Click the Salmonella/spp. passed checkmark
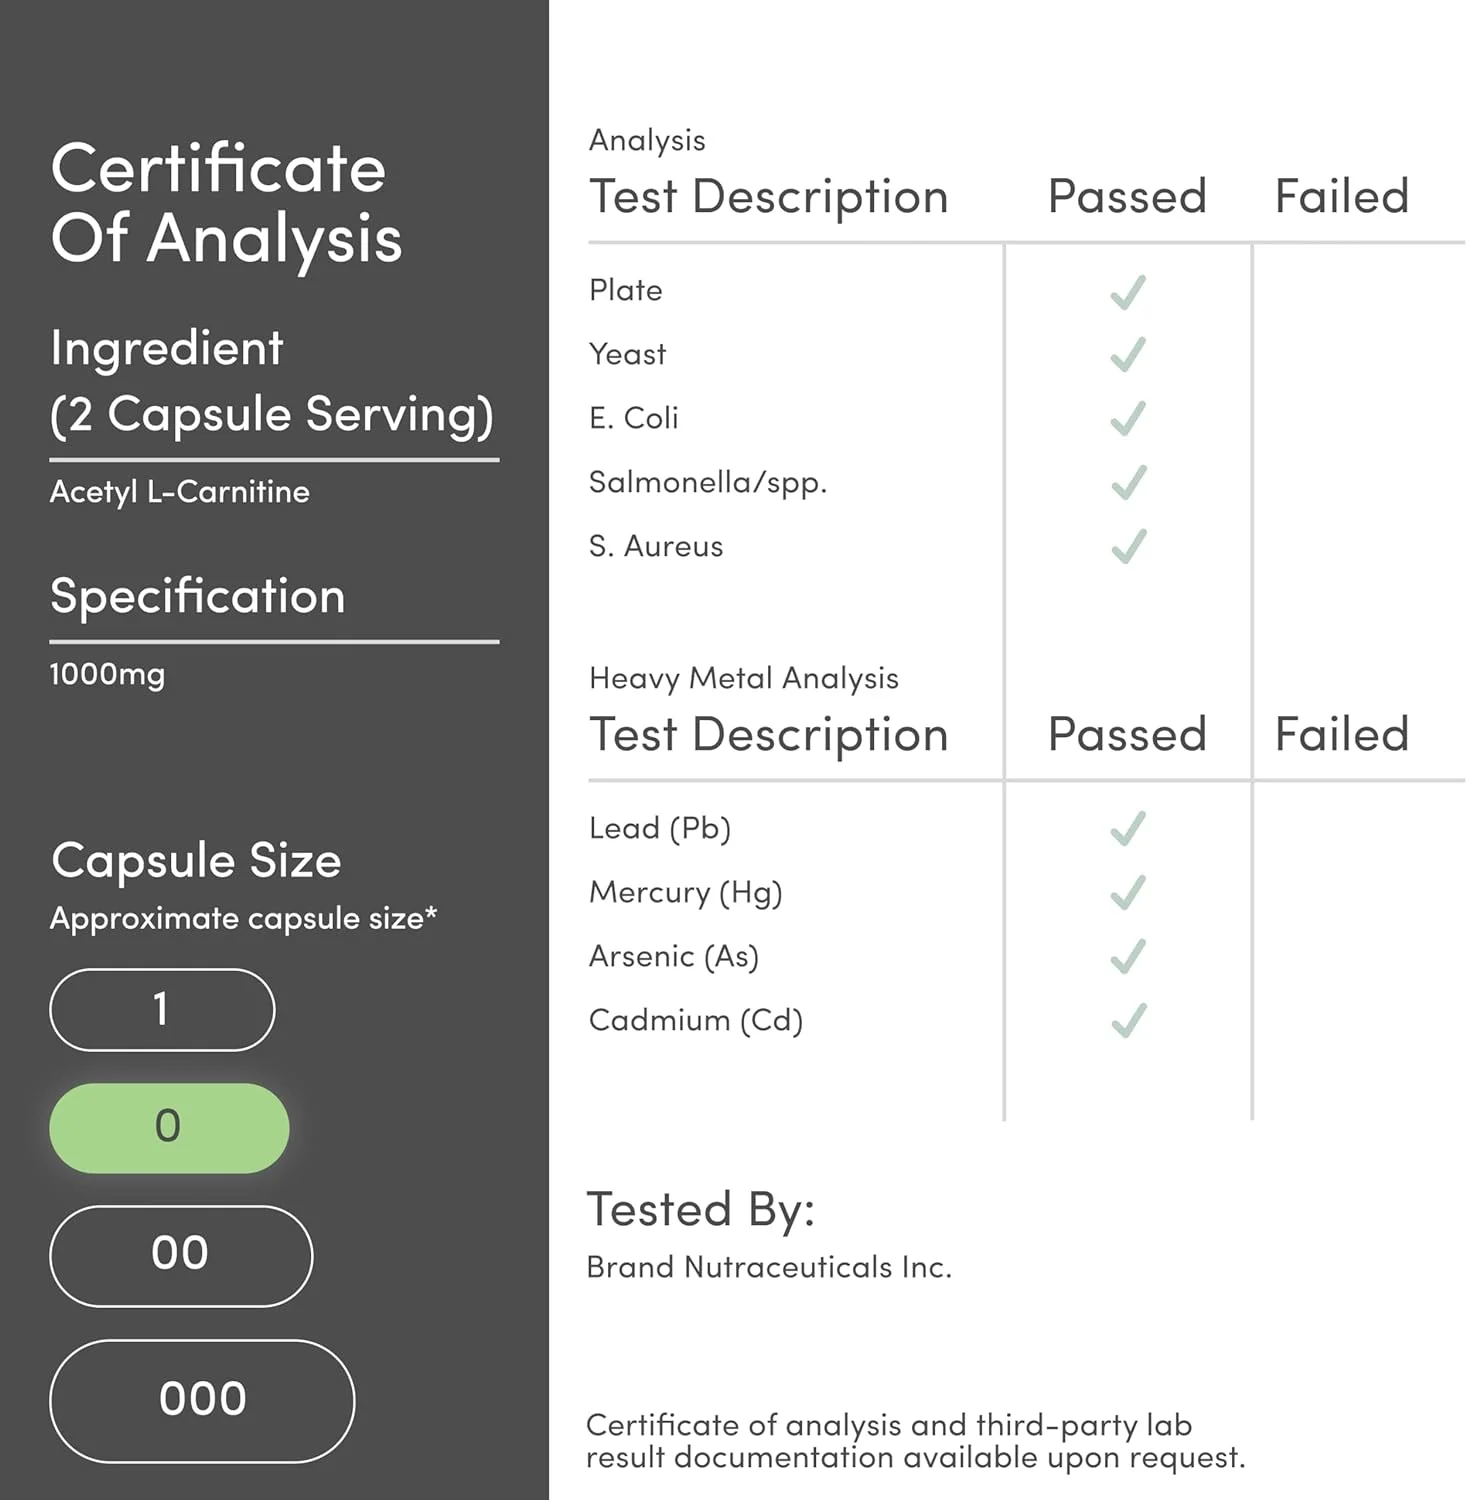Screen dimensions: 1467x1500 point(1128,483)
